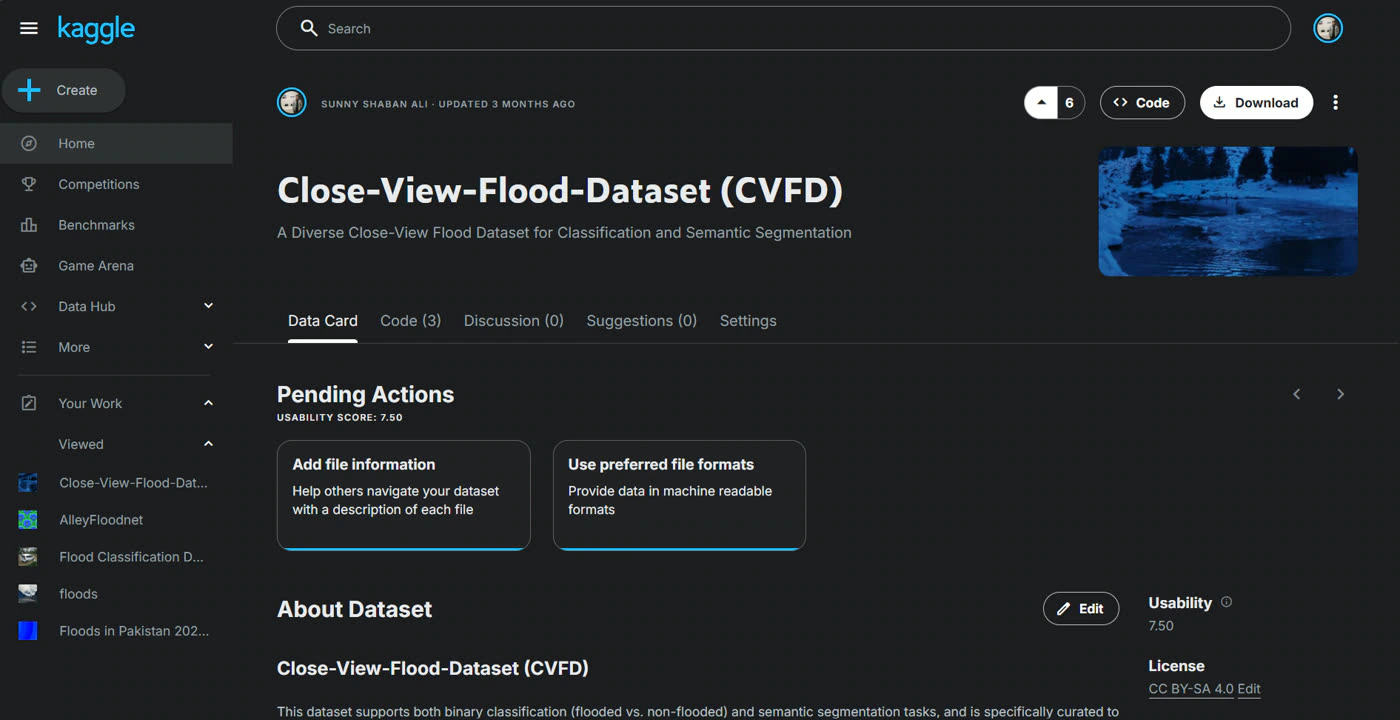Click Edit next to the license
This screenshot has height=720, width=1400.
tap(1249, 689)
